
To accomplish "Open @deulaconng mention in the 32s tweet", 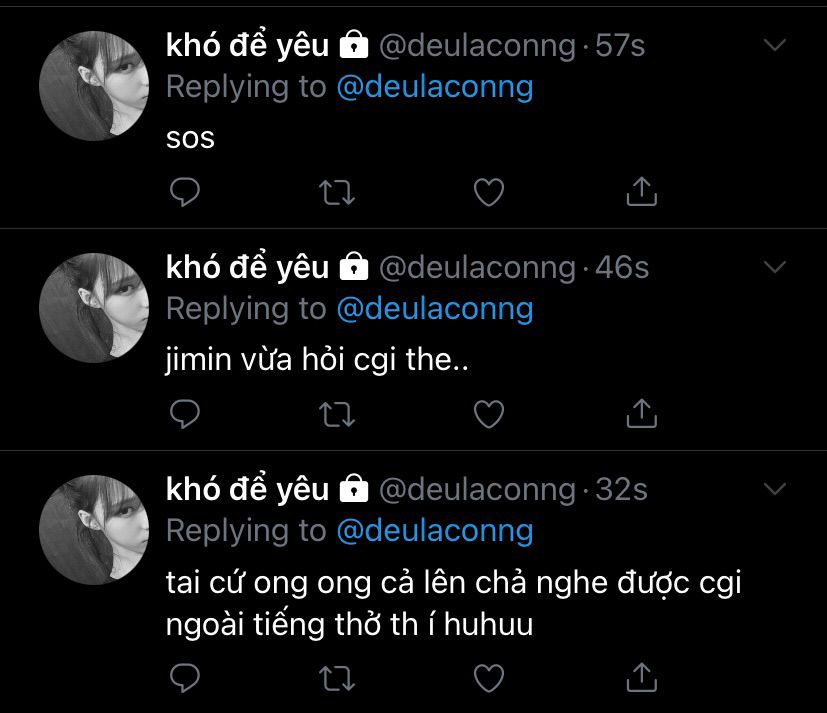I will point(435,532).
